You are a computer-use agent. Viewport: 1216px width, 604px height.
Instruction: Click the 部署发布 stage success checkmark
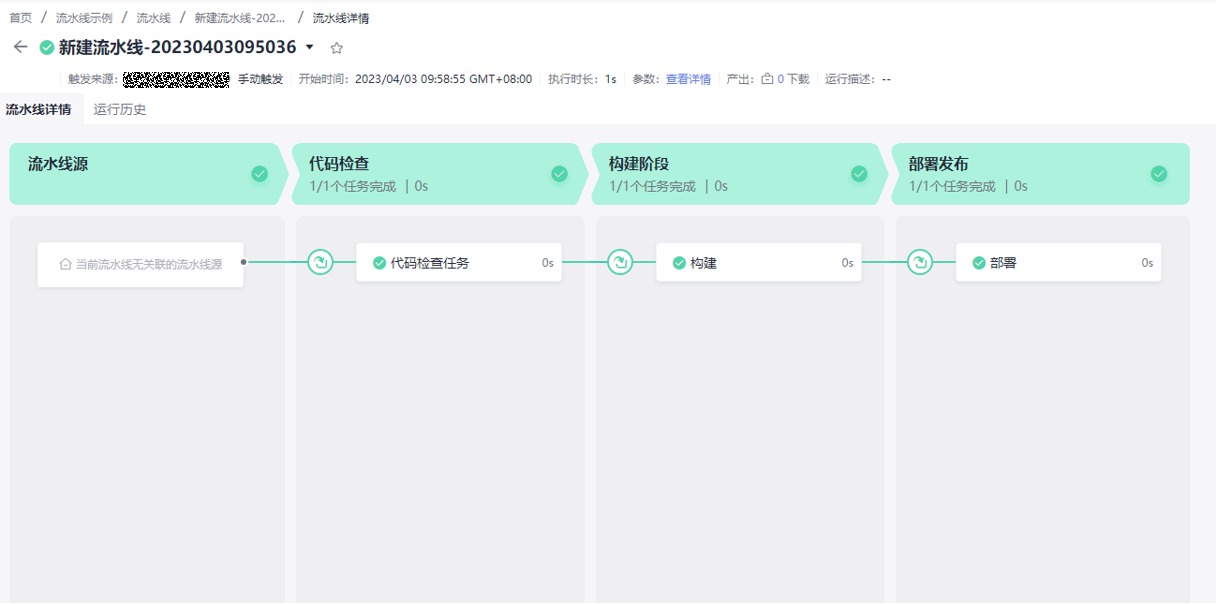tap(1159, 174)
